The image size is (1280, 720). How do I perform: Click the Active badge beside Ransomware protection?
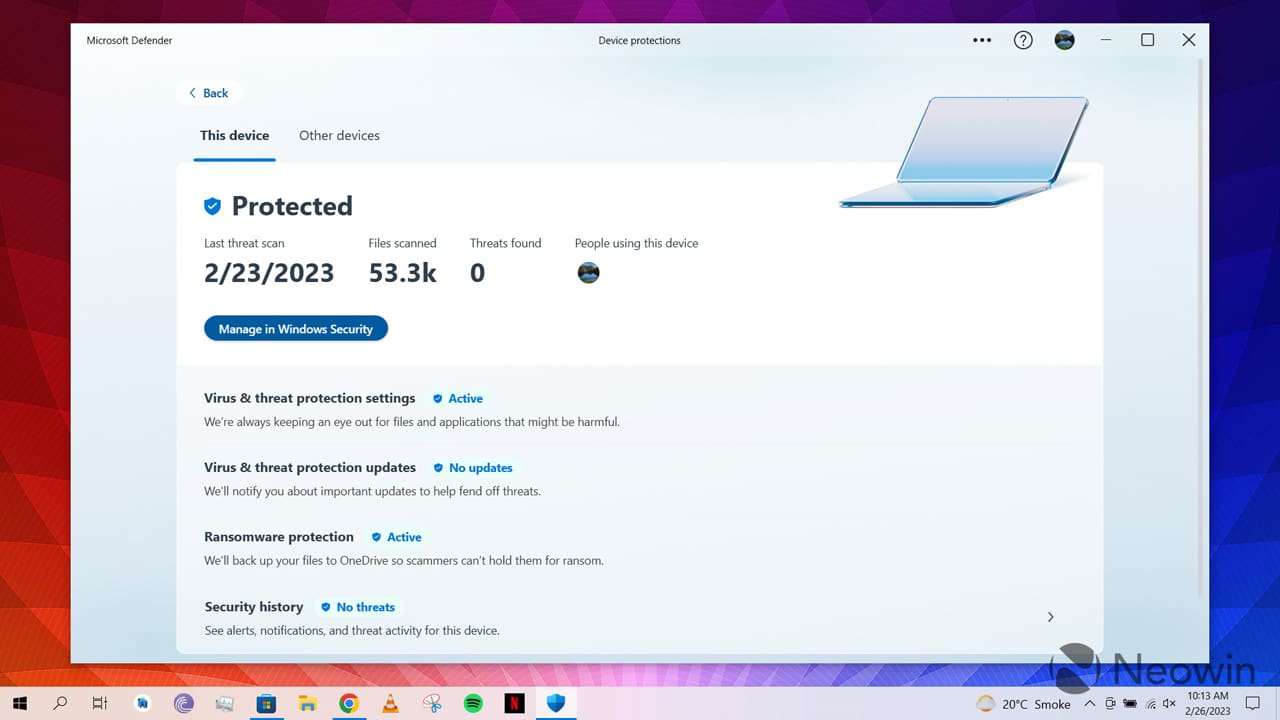point(397,537)
